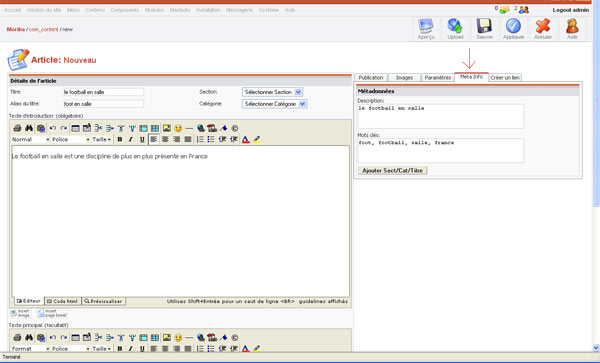This screenshot has width=600, height=363.
Task: Switch intro editor to Code html view
Action: pyautogui.click(x=63, y=301)
